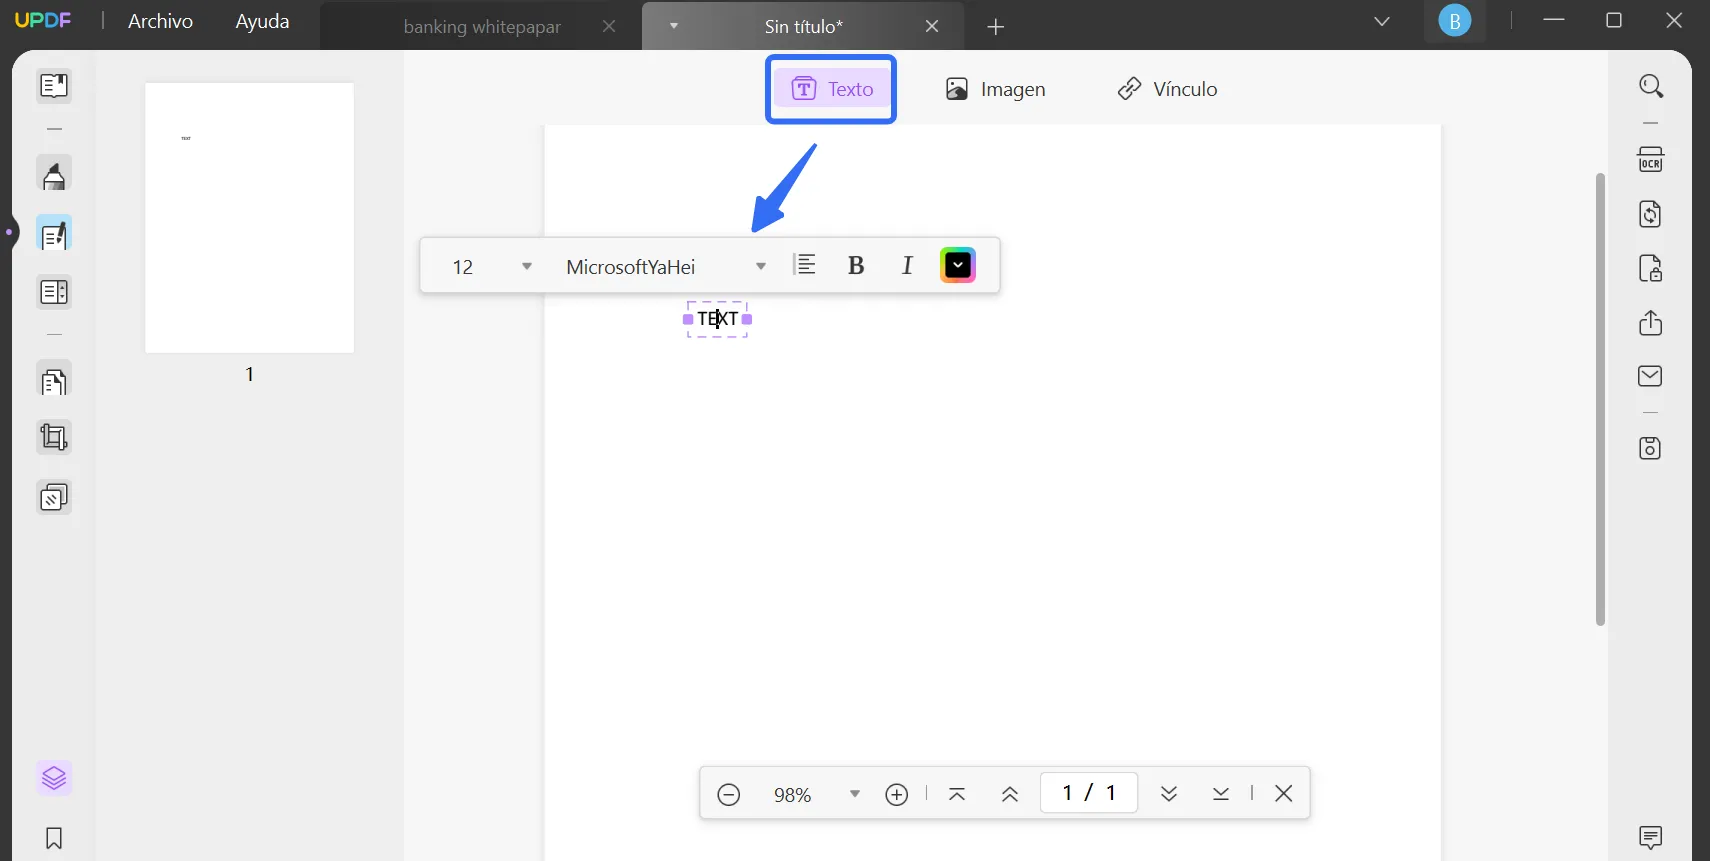1710x861 pixels.
Task: Click the Vínculo link tool button
Action: tap(1167, 89)
